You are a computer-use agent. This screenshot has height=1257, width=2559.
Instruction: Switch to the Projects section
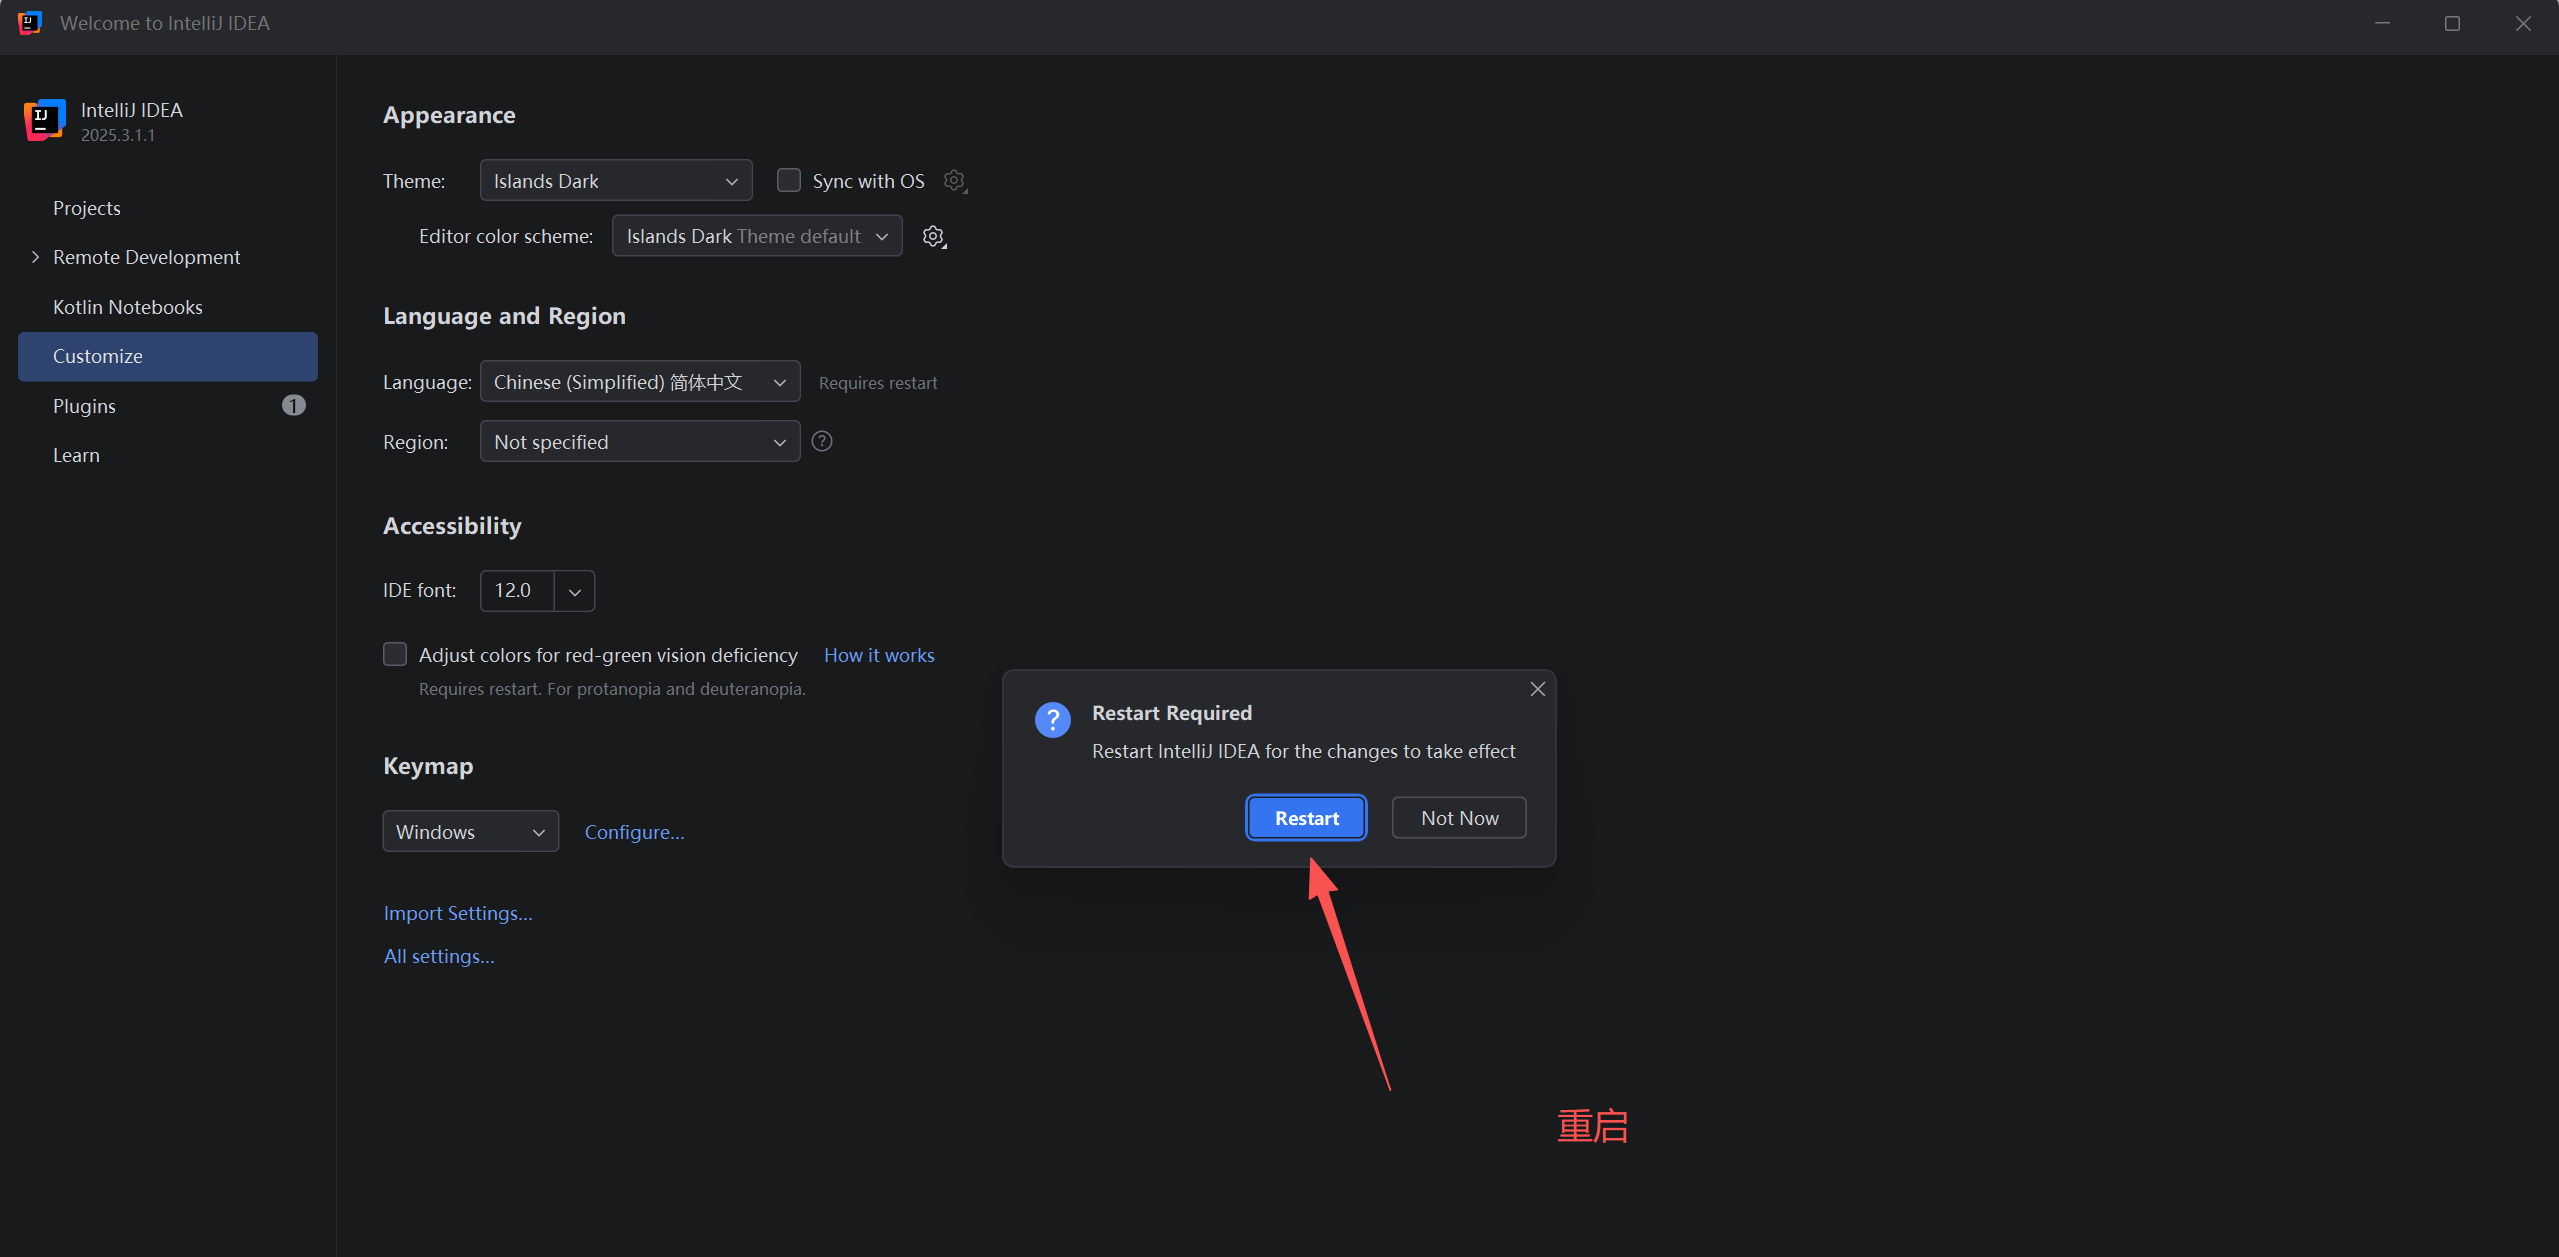(87, 208)
